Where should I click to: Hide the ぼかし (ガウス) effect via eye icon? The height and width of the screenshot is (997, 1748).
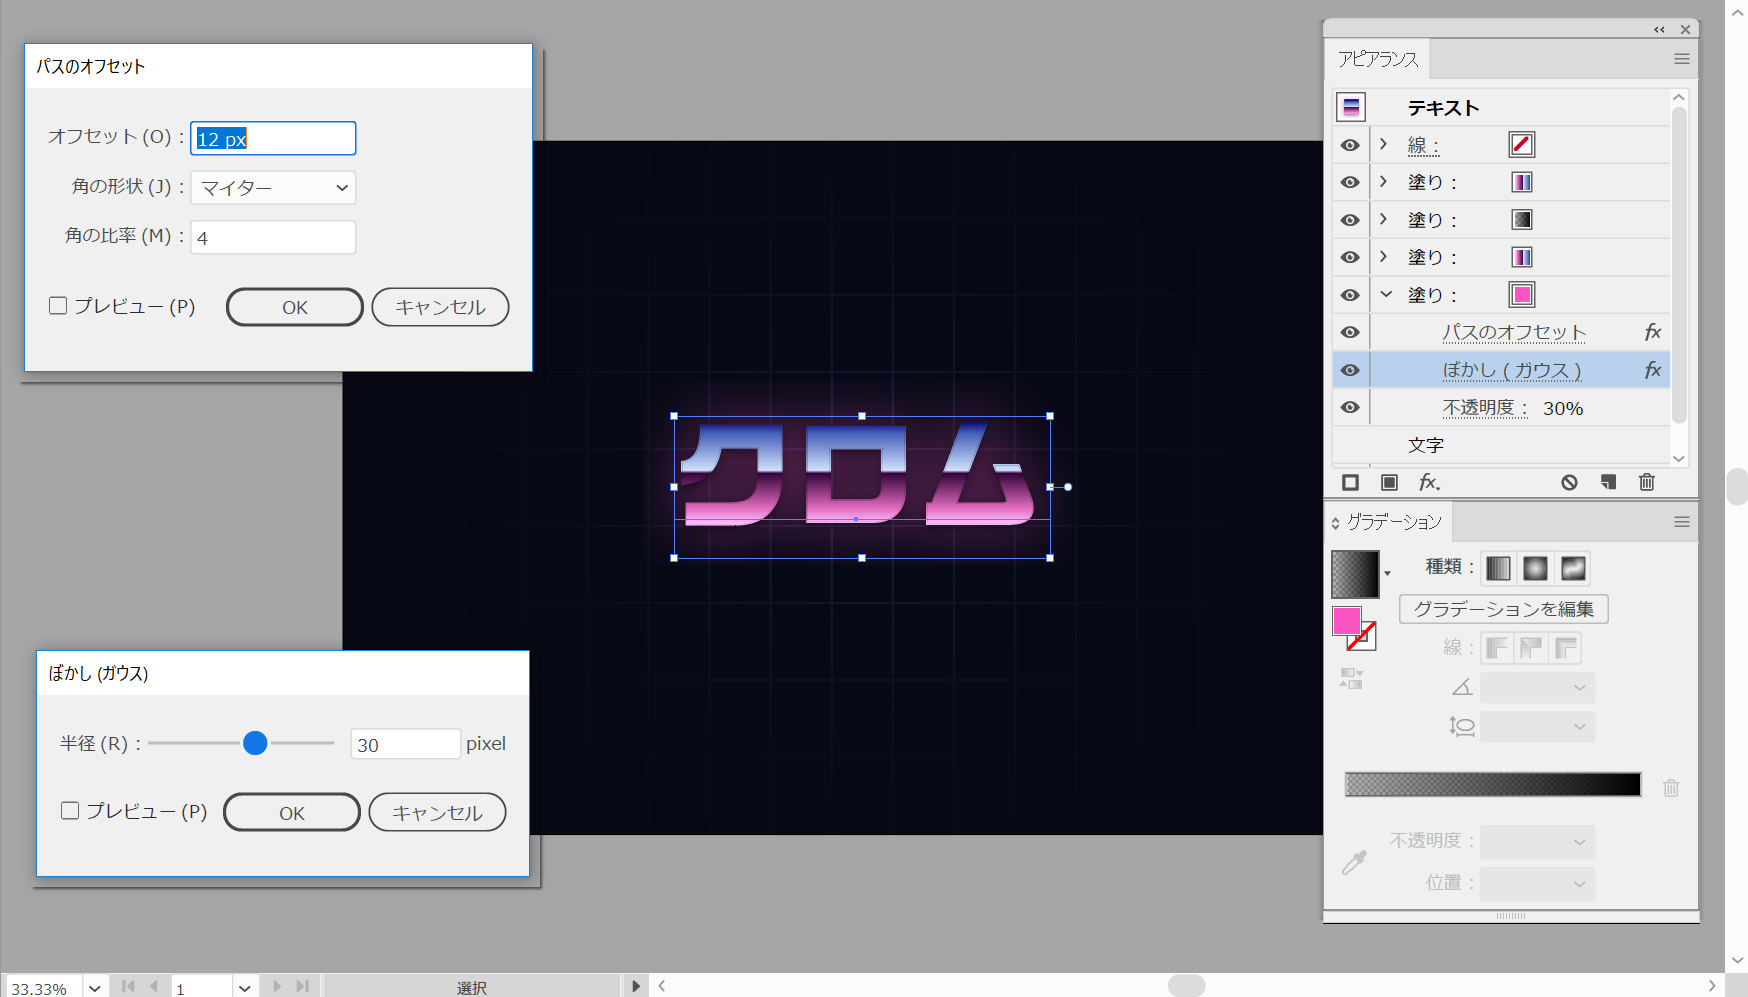coord(1350,371)
